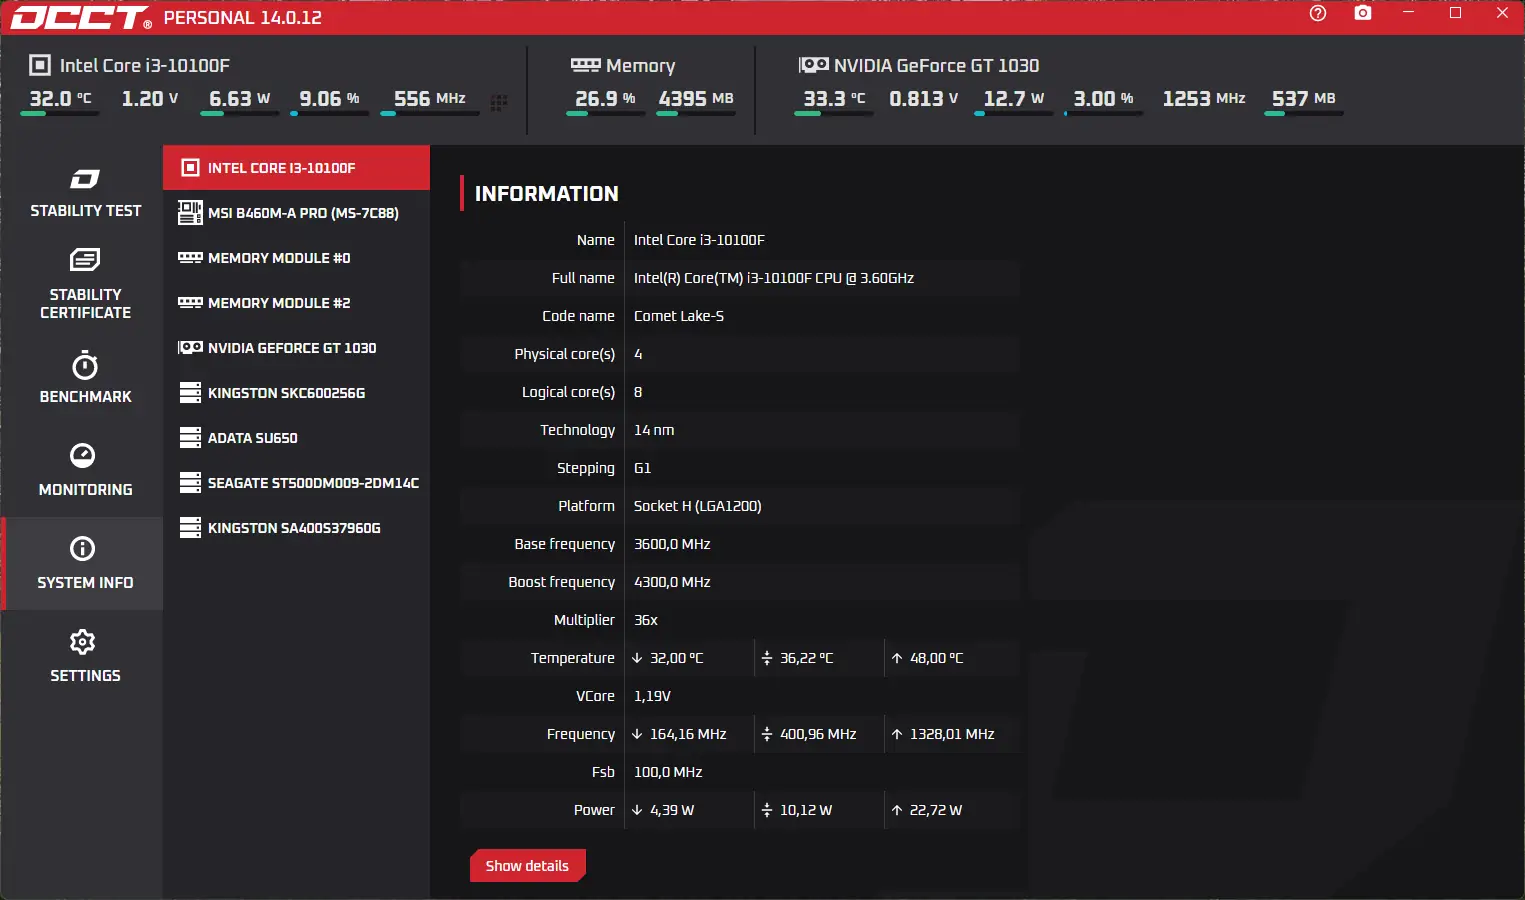Select the ADATA SU650 drive
This screenshot has width=1525, height=900.
tap(296, 438)
